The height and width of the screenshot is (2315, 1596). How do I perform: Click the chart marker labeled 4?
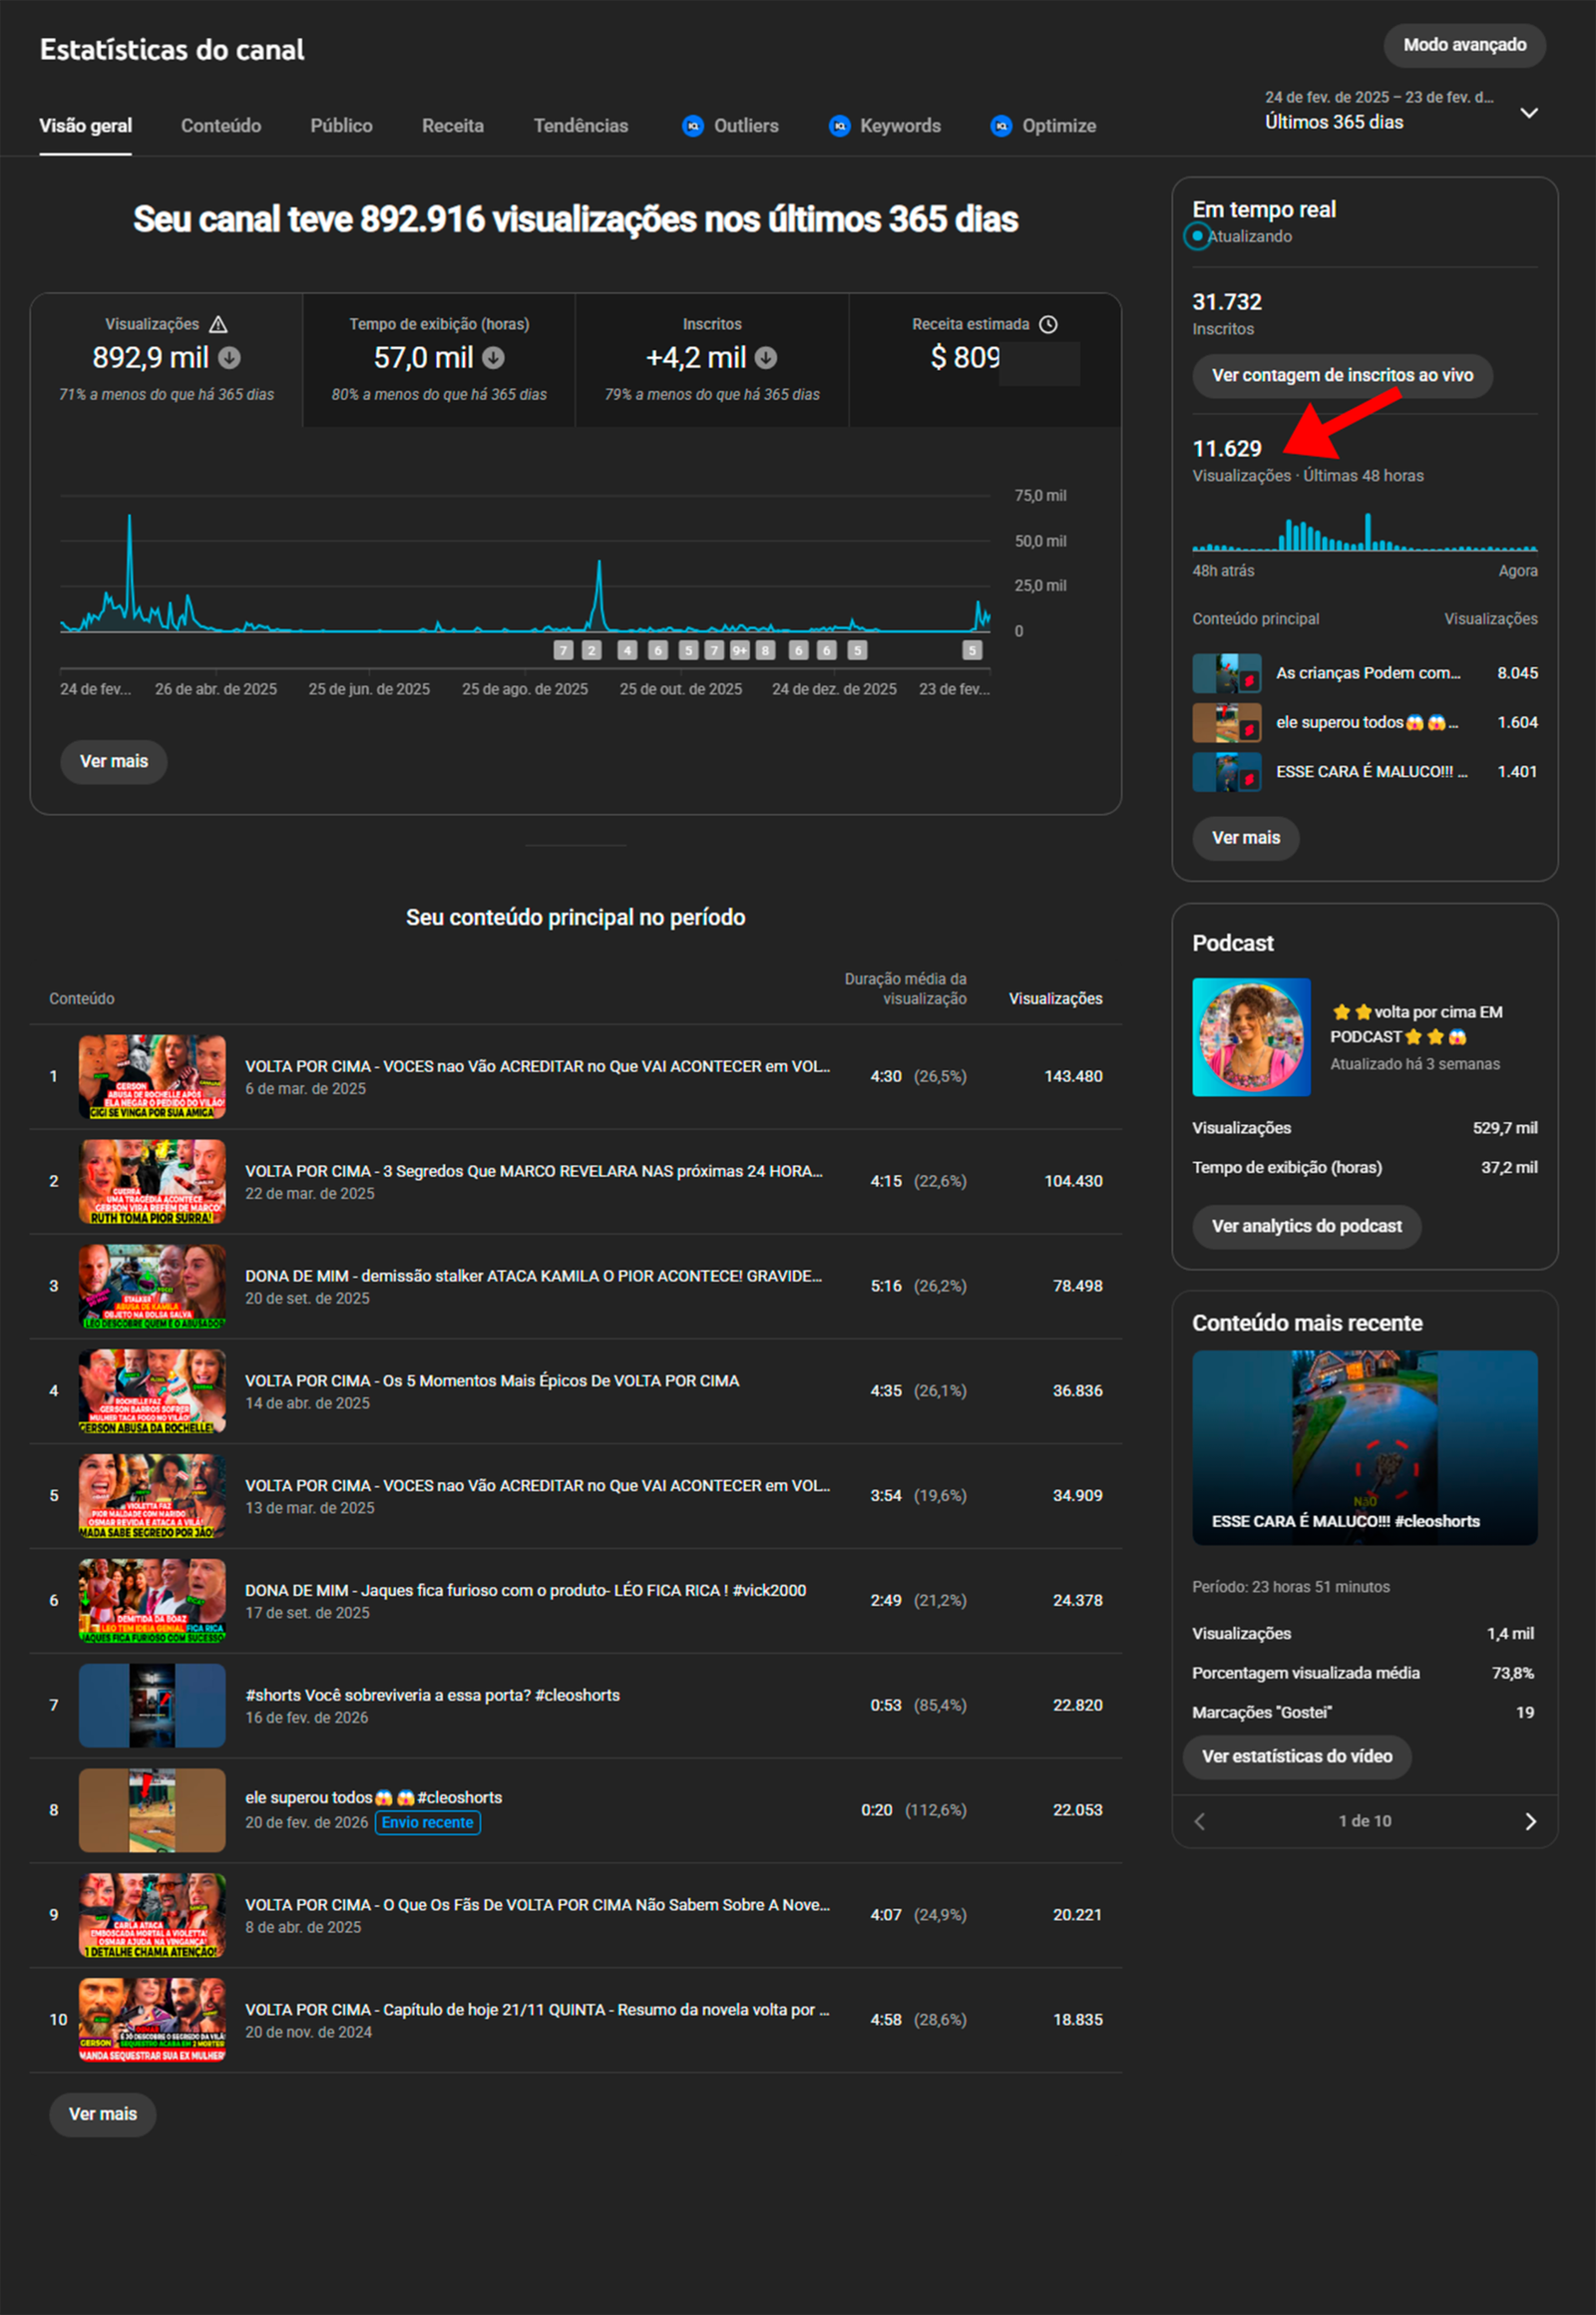627,650
